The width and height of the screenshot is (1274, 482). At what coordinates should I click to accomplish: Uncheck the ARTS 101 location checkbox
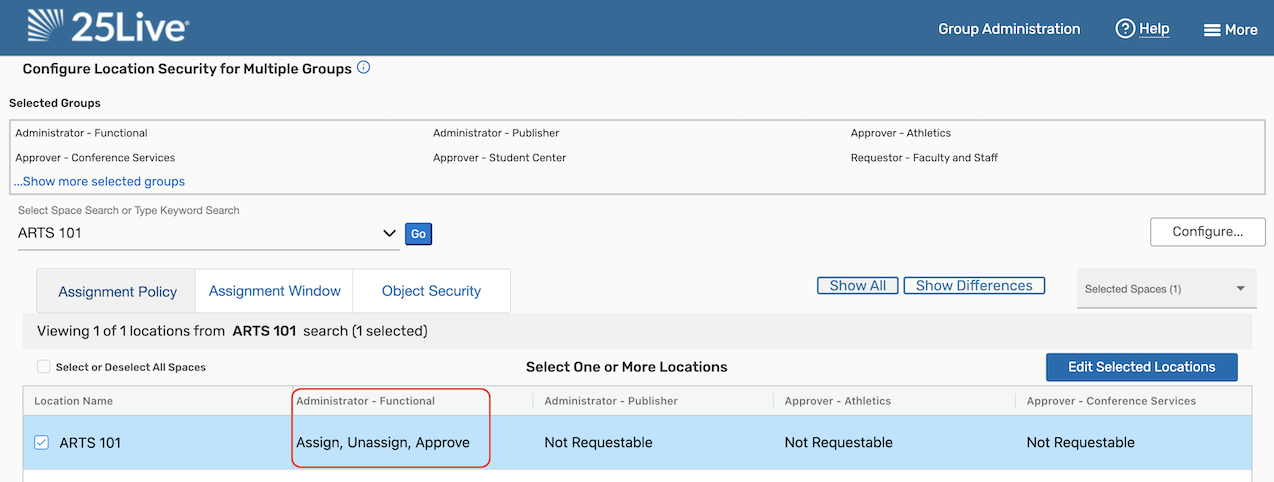42,442
